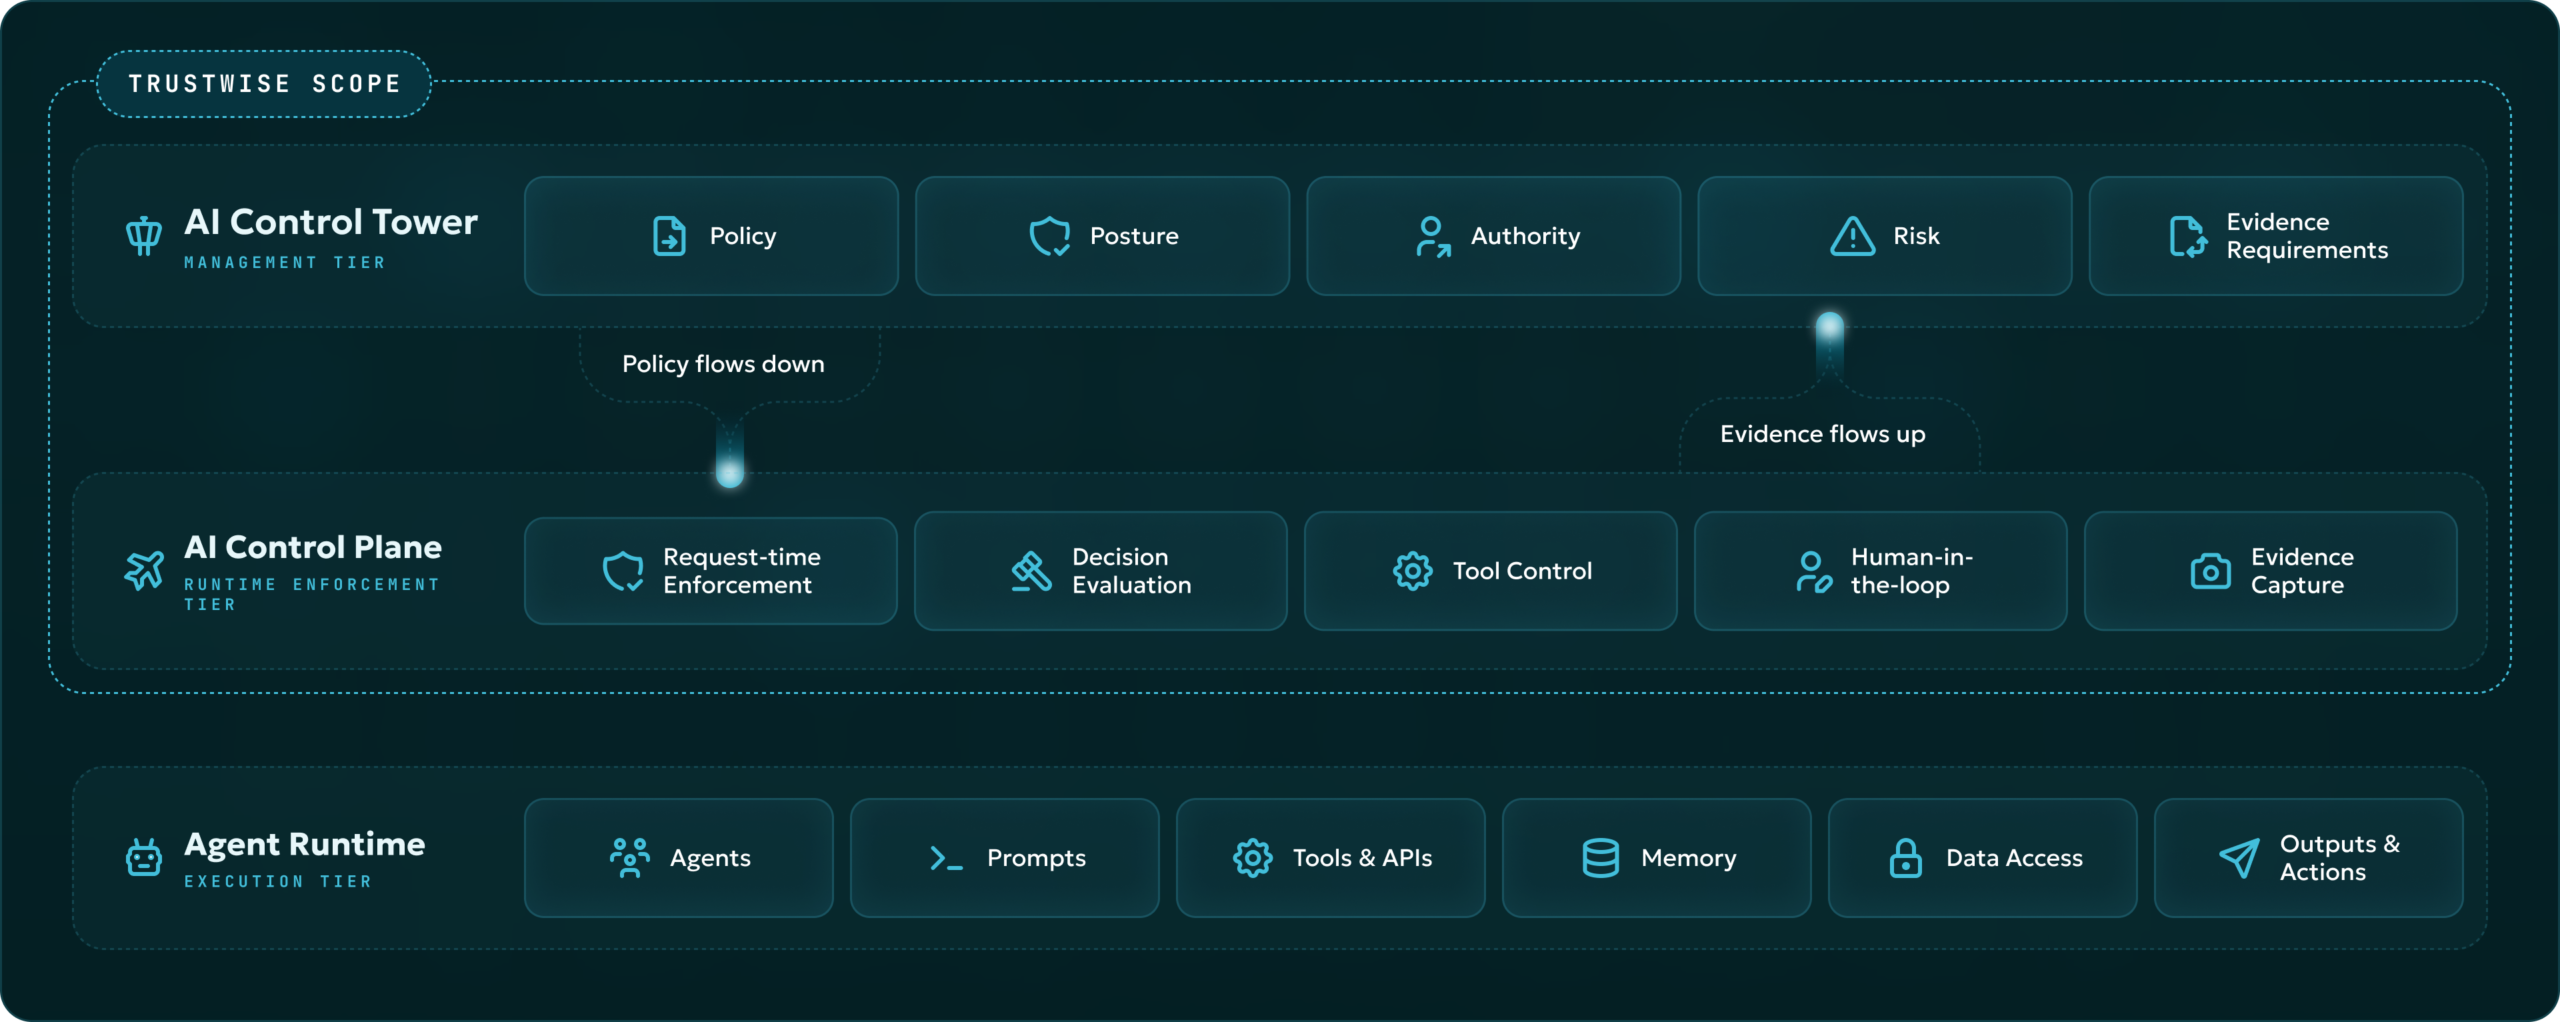Click the Data Access padlock icon
This screenshot has width=2560, height=1022.
(1906, 858)
